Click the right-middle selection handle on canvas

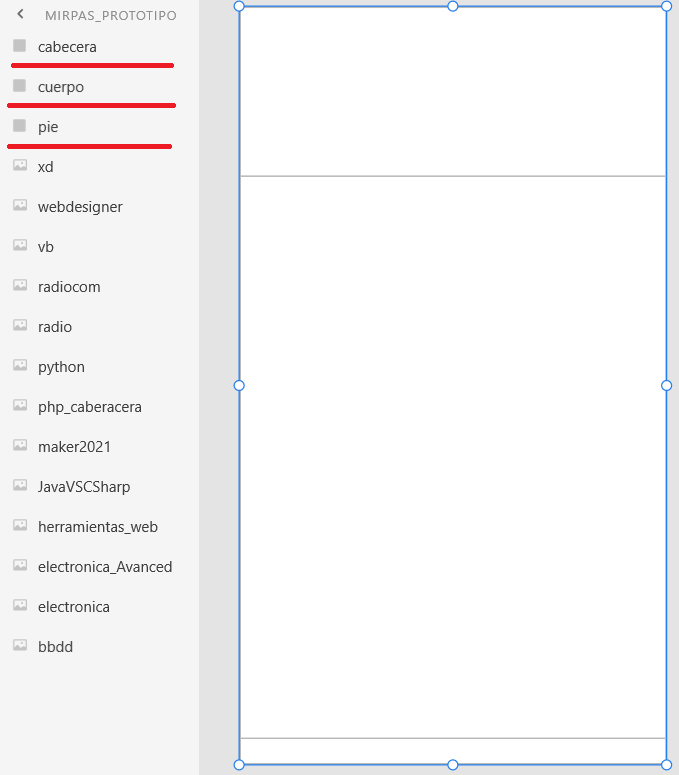pos(667,385)
